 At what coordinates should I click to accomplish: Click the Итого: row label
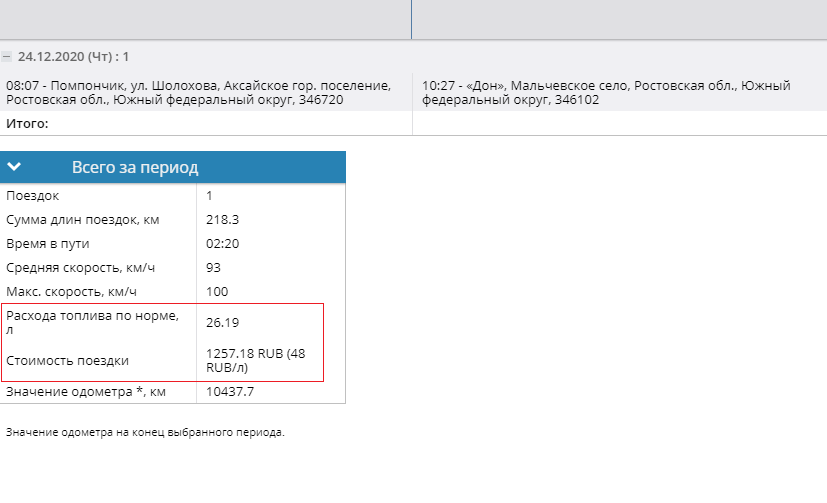coord(27,123)
